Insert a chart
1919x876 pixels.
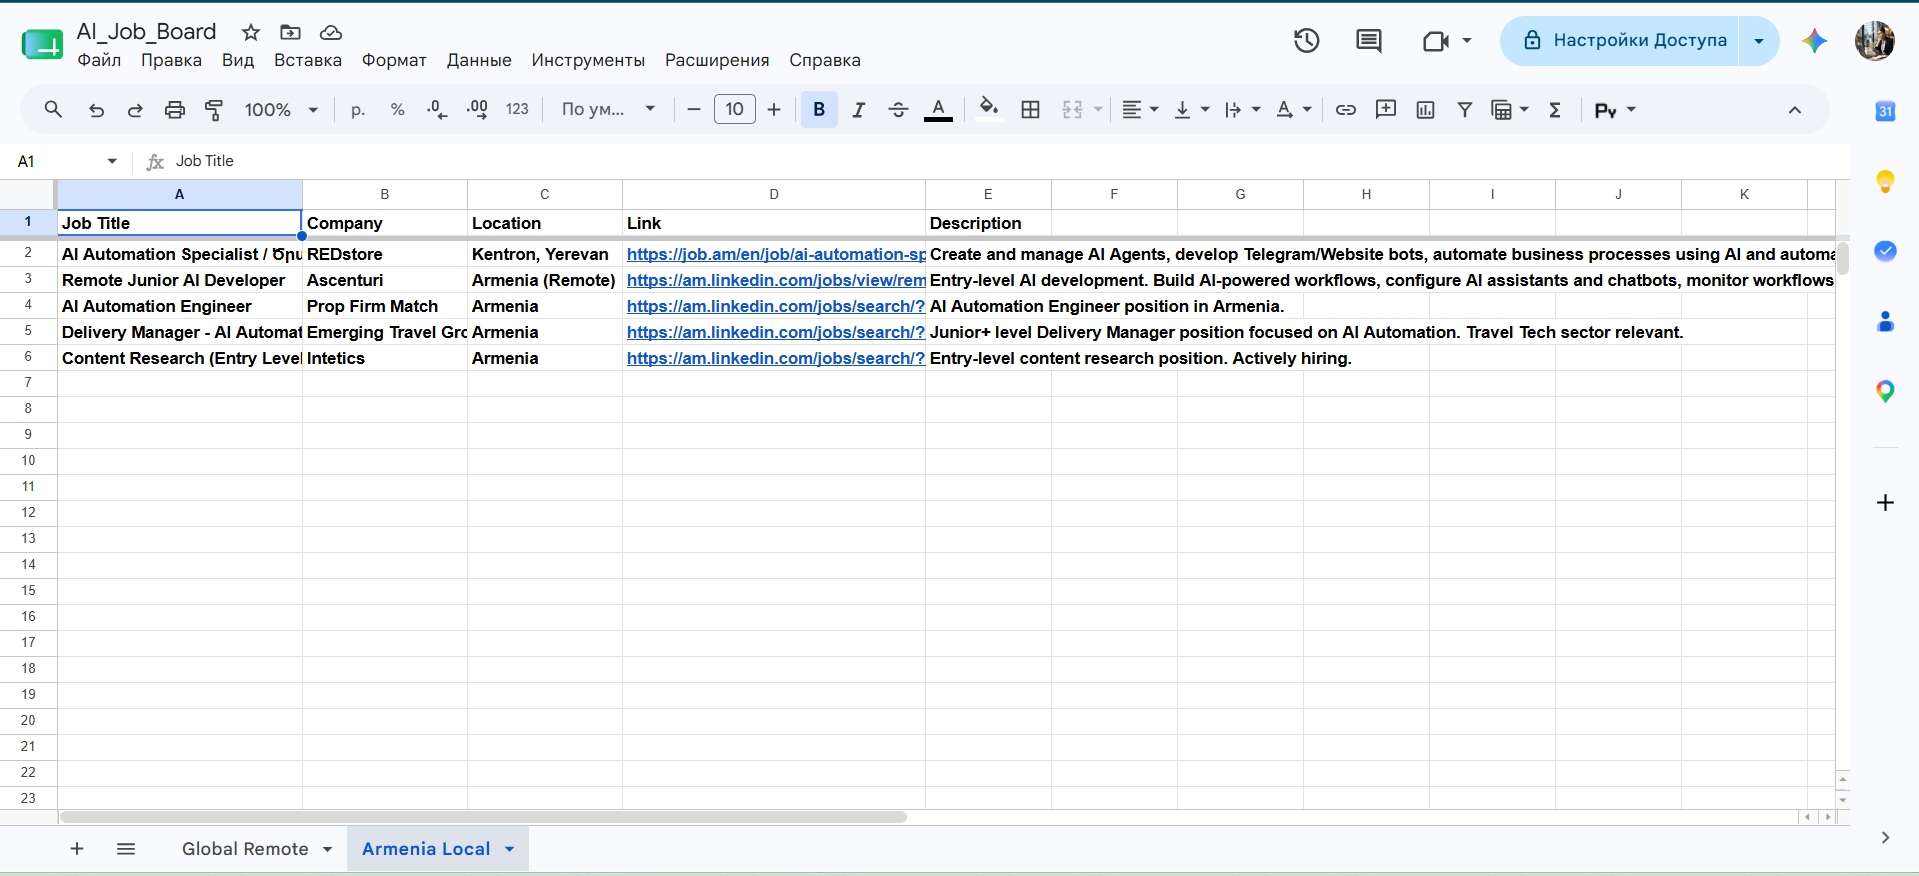1425,110
